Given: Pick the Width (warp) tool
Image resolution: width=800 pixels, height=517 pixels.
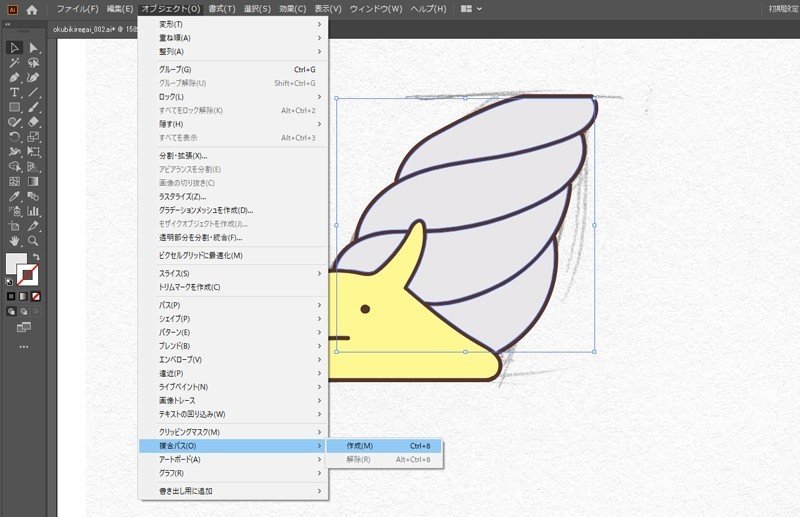Looking at the screenshot, I should coord(14,152).
